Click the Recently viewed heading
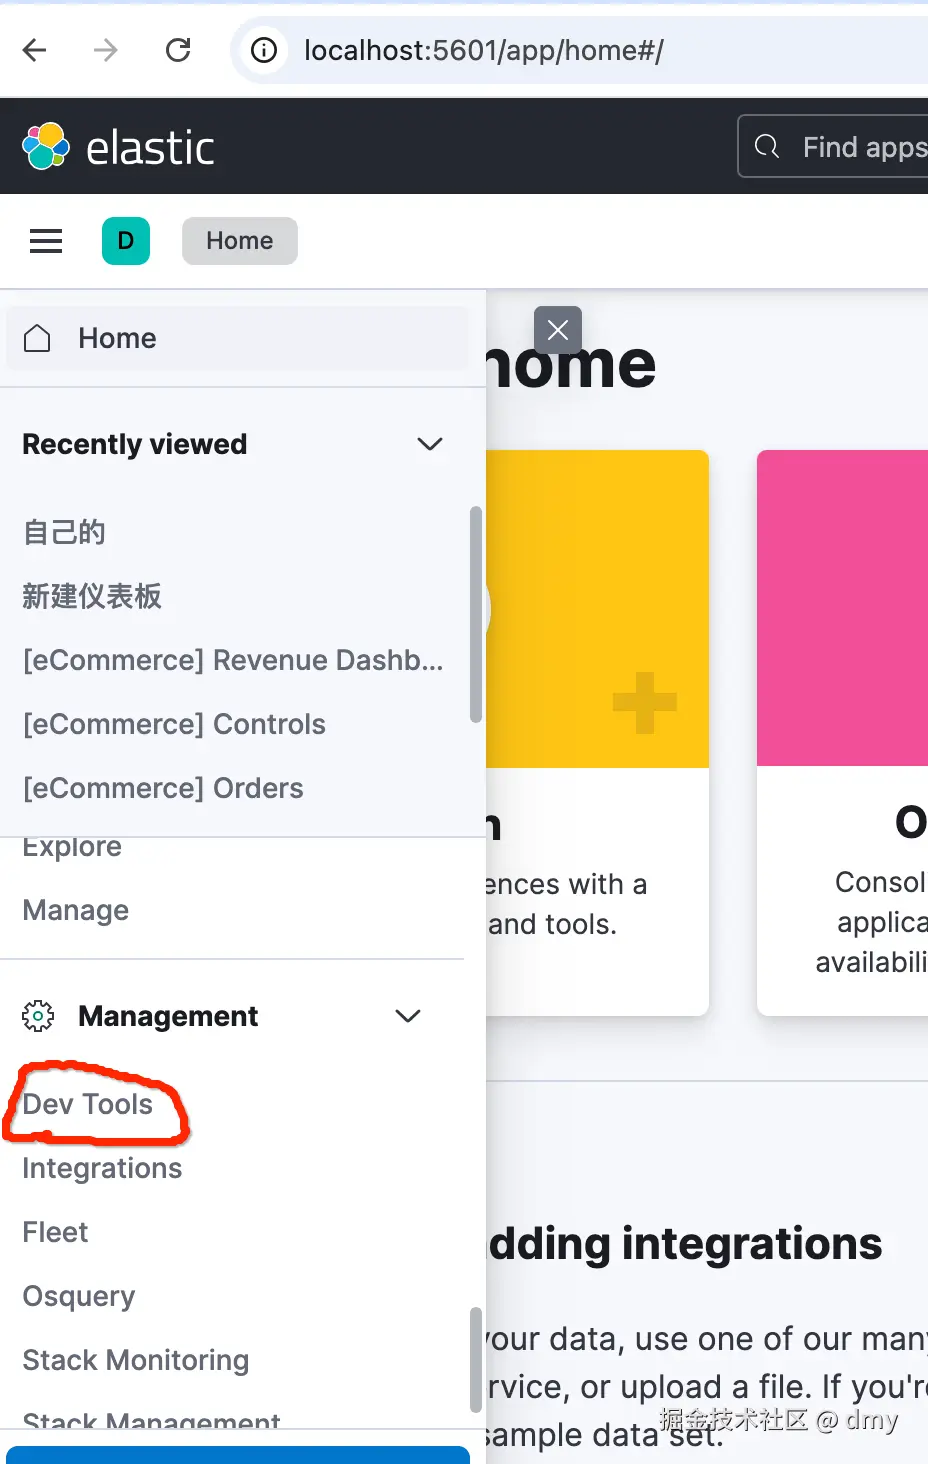Viewport: 928px width, 1464px height. pyautogui.click(x=135, y=444)
